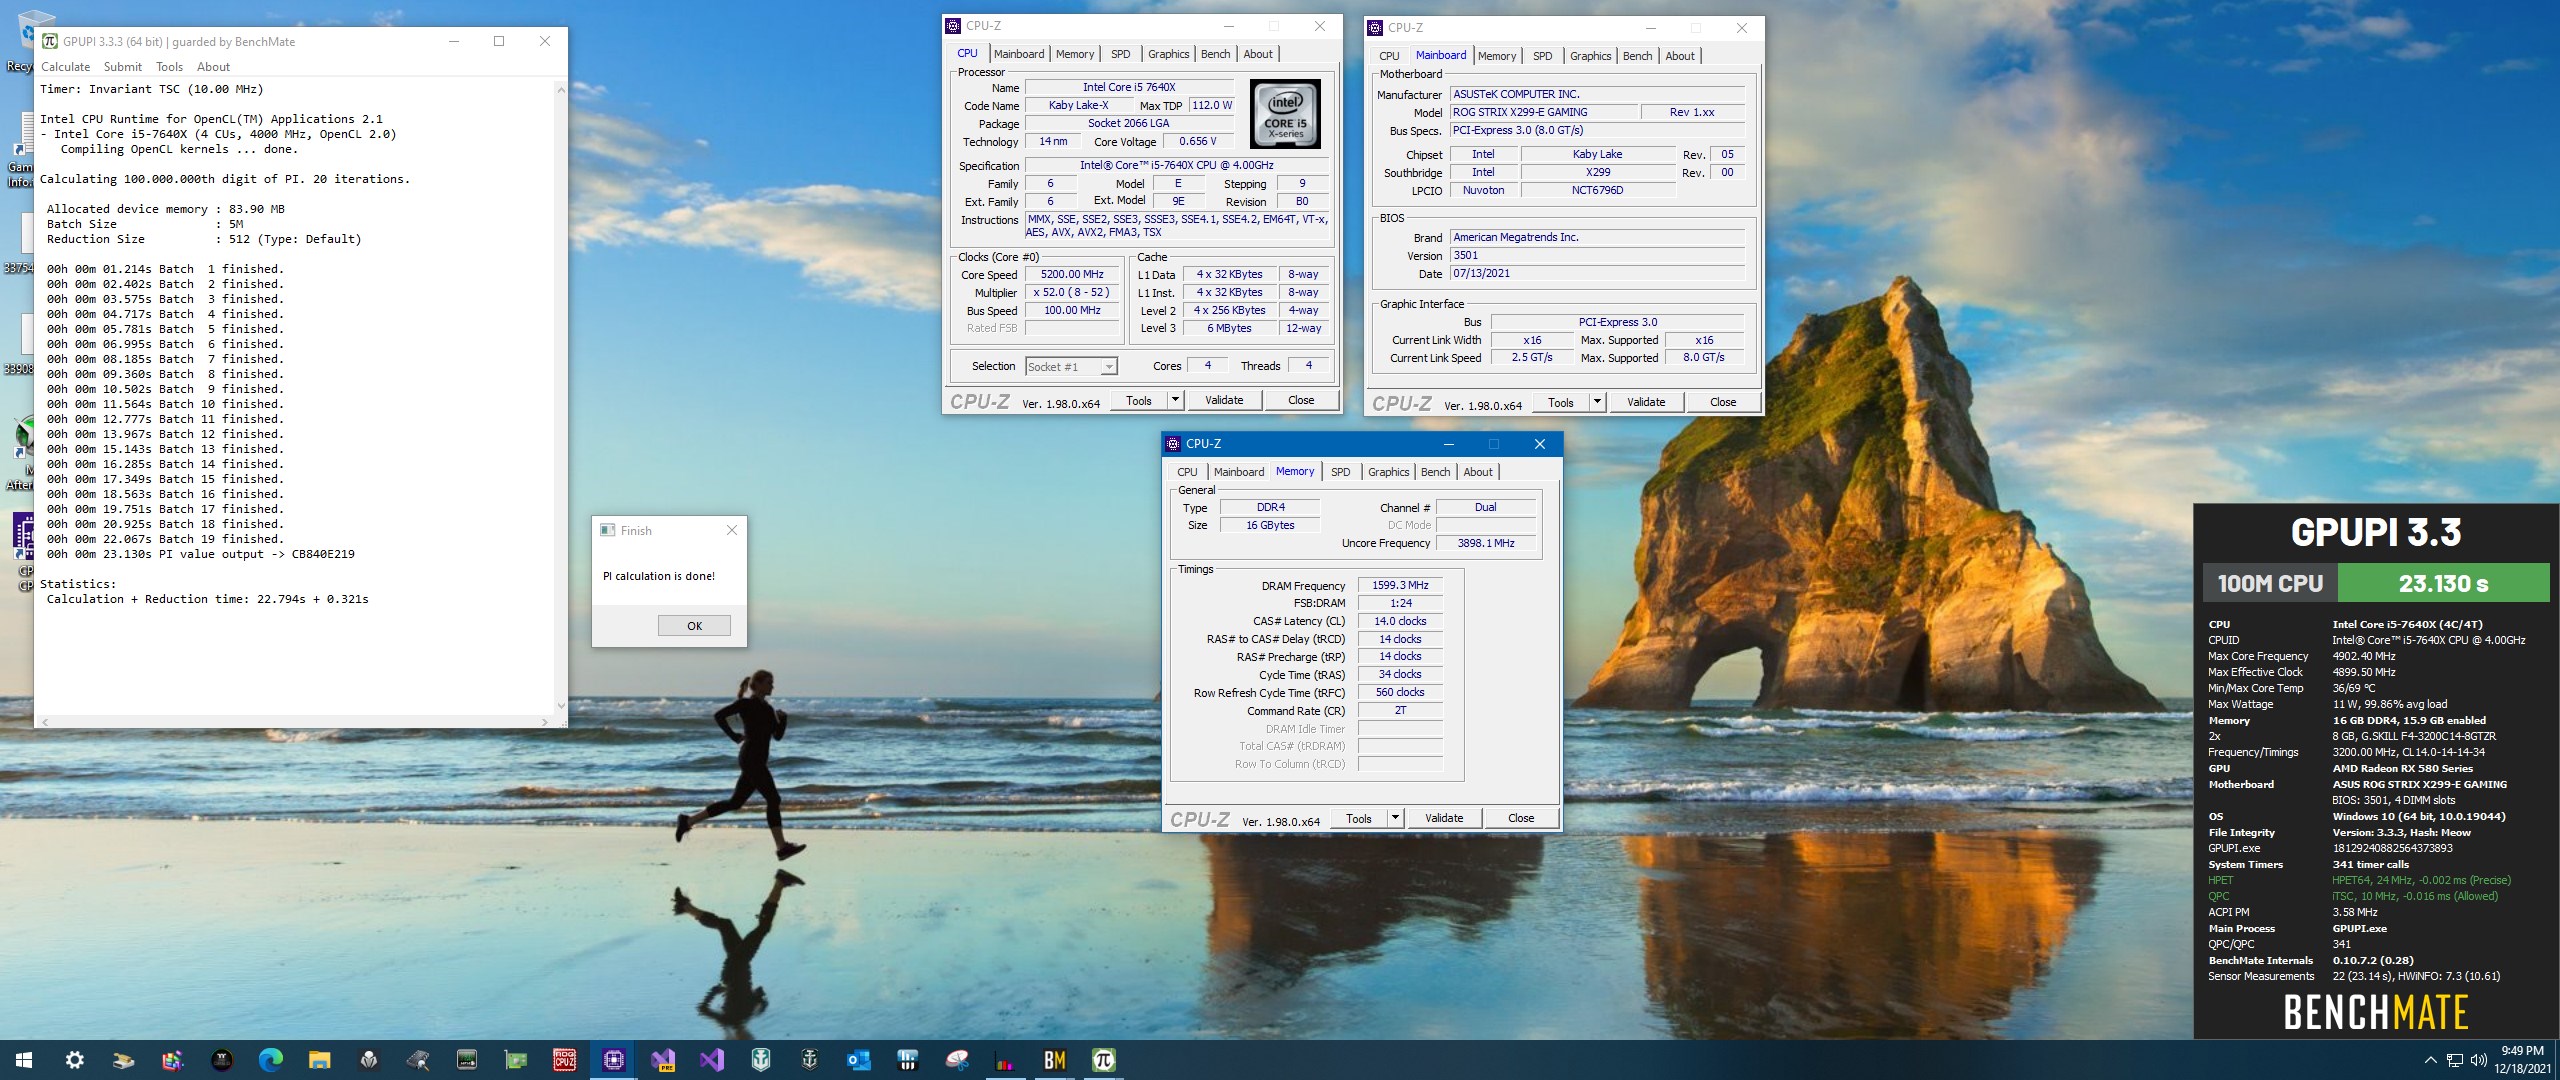The height and width of the screenshot is (1080, 2560).
Task: Open the colorful cubes taskbar icon
Action: (172, 1060)
